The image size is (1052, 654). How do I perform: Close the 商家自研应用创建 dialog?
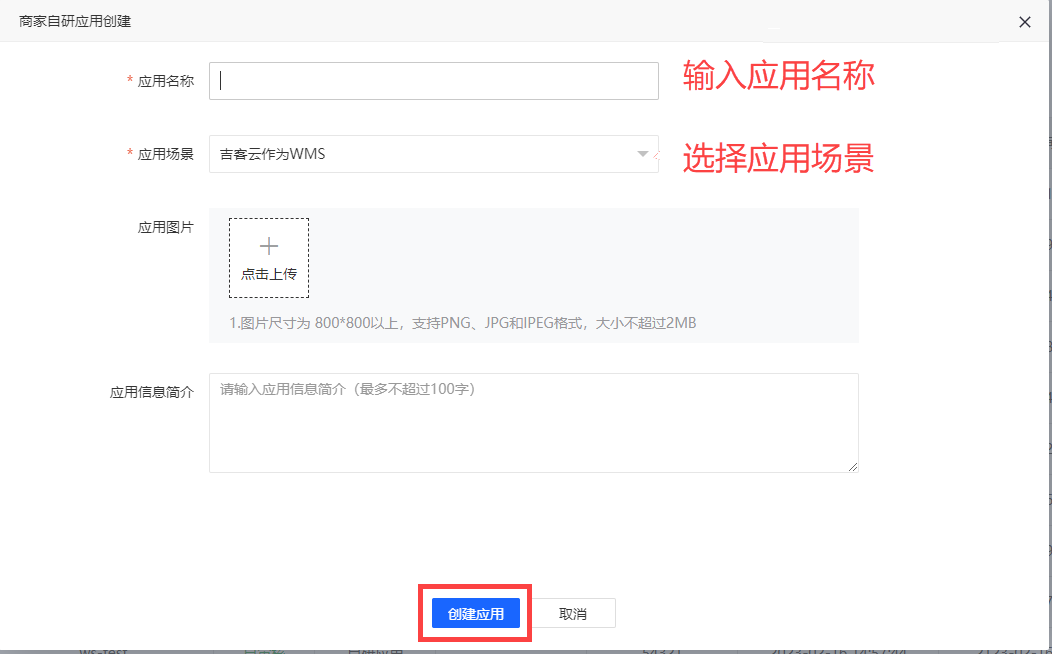point(1024,22)
